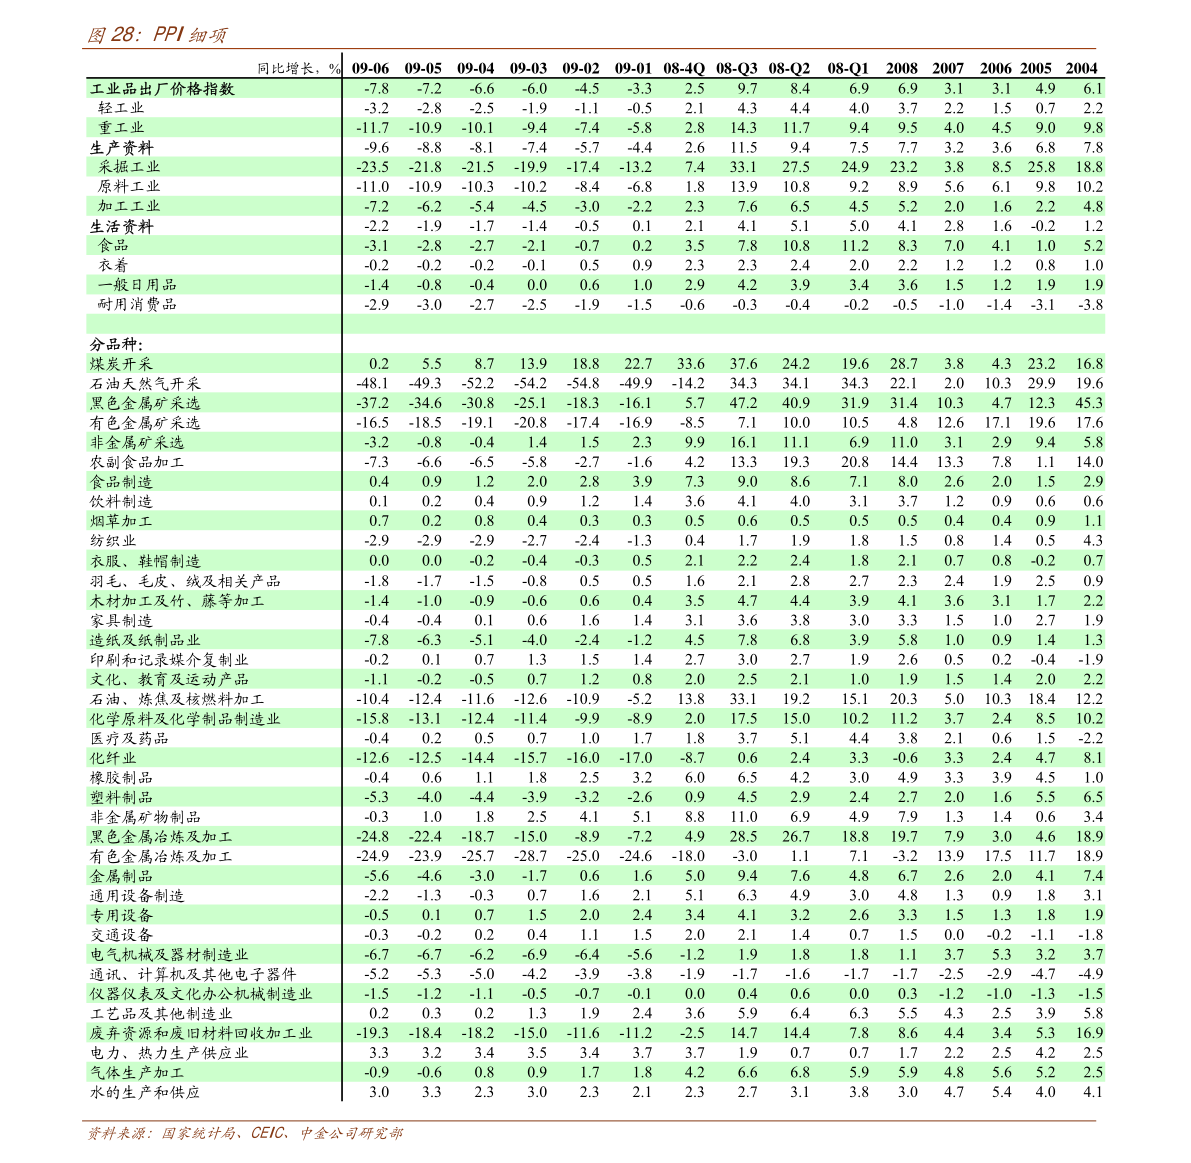Click the row label 石油天然气开采
This screenshot has width=1191, height=1163.
click(145, 384)
